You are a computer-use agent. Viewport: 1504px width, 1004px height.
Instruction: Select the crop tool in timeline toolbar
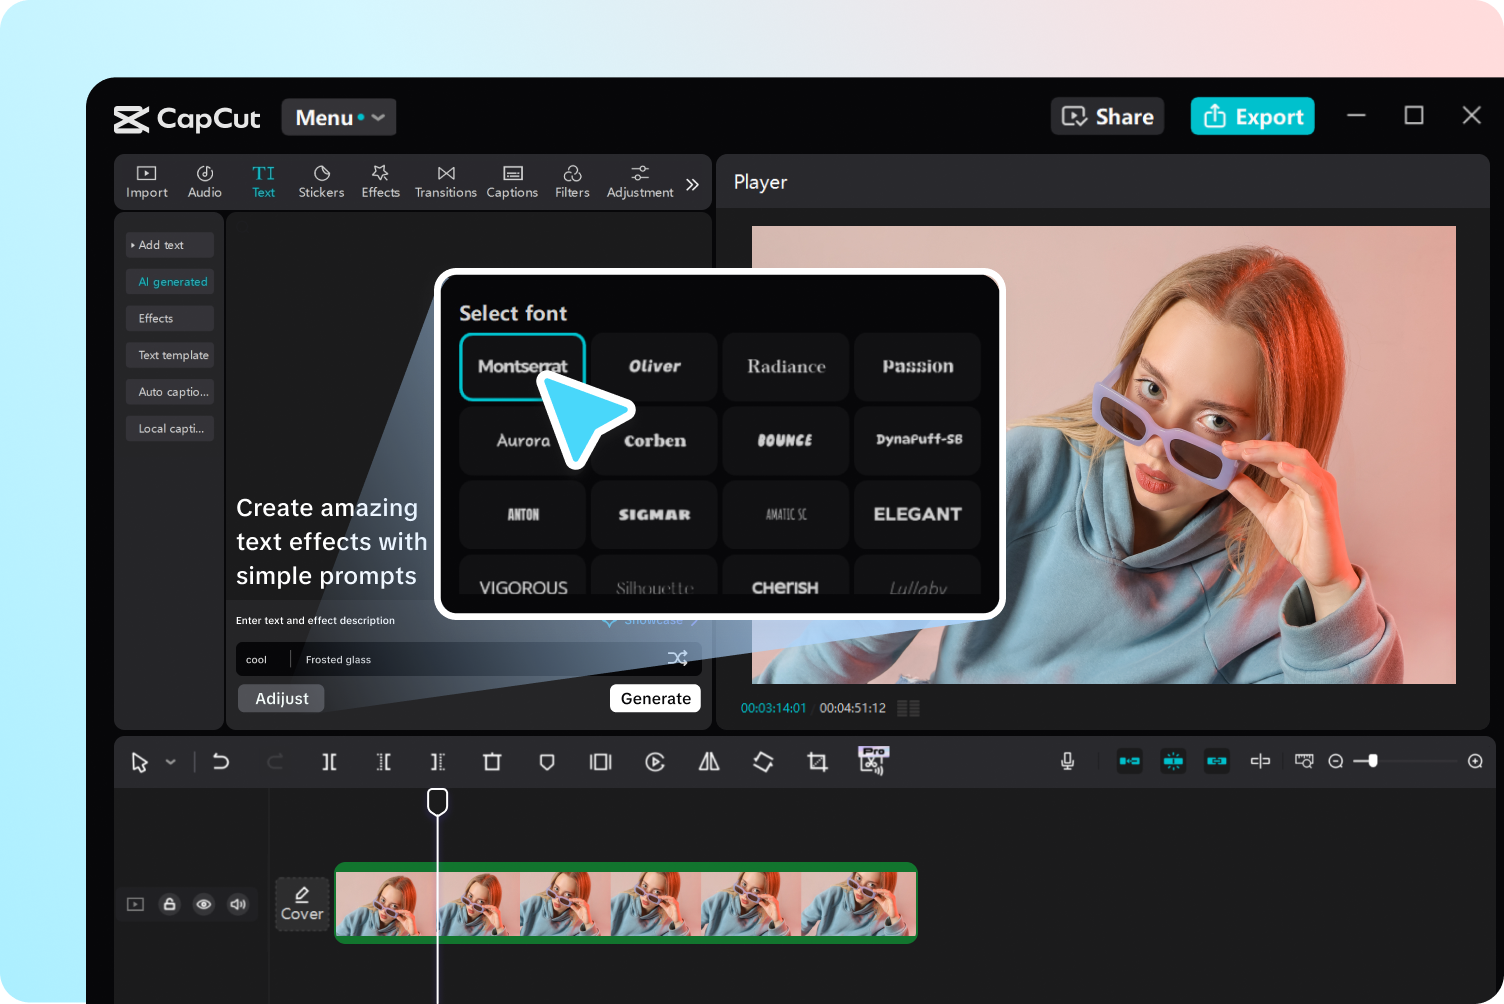(817, 762)
